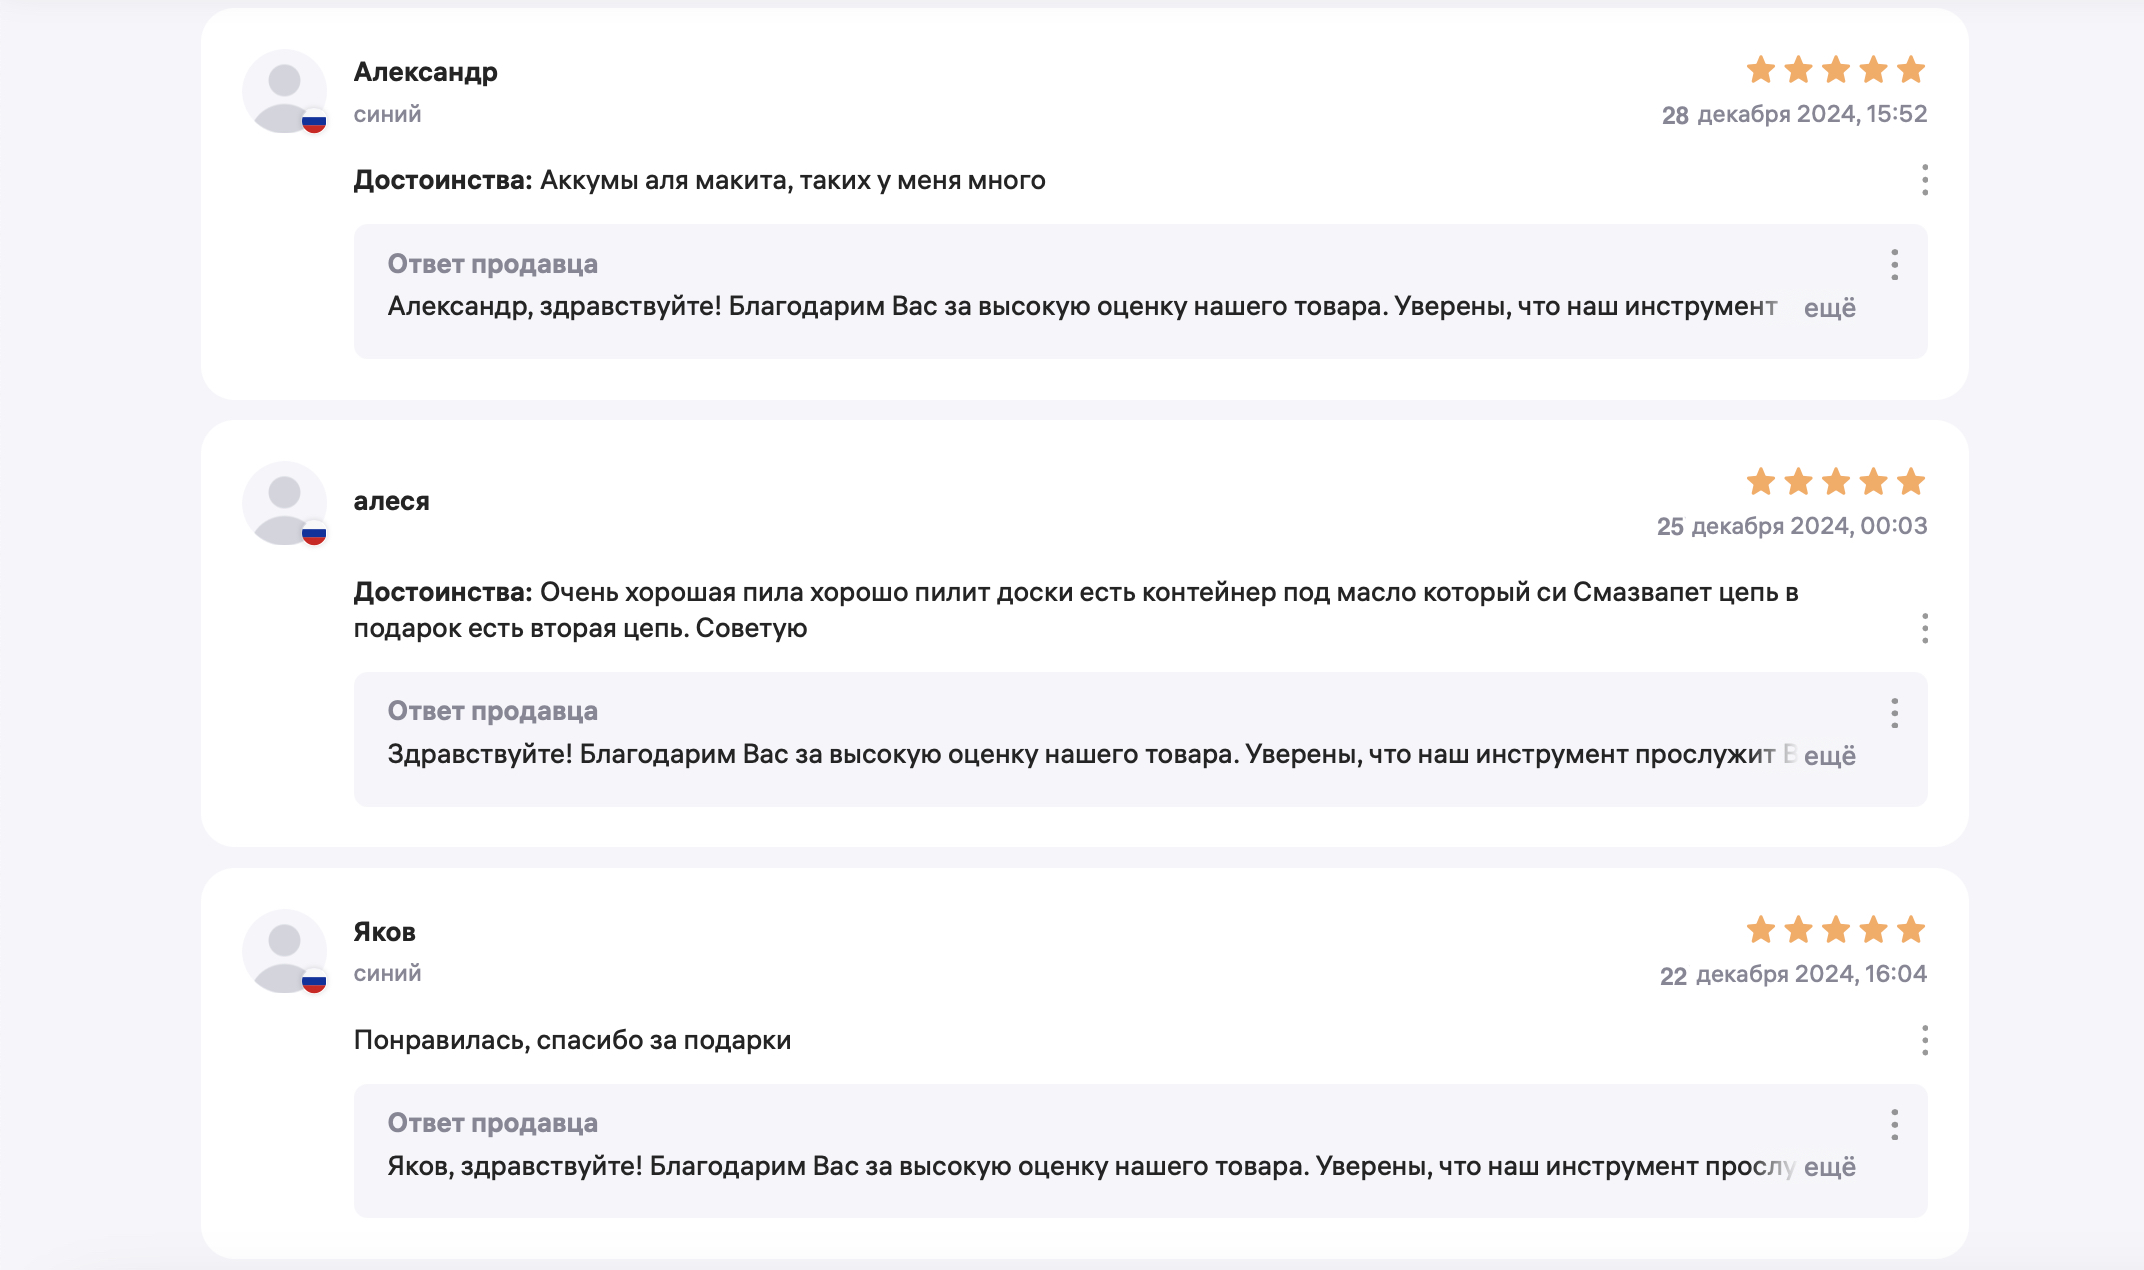Click reviewer name Яков
The height and width of the screenshot is (1270, 2144).
[x=384, y=932]
